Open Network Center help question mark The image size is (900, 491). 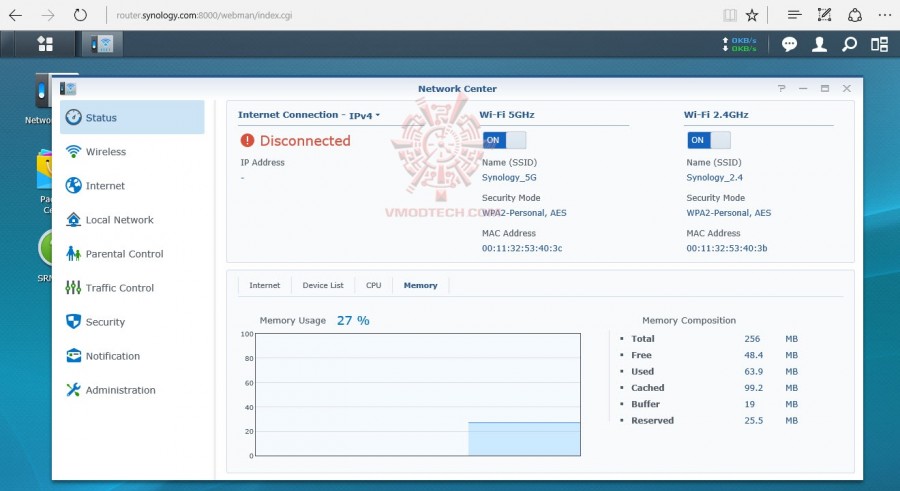[781, 88]
